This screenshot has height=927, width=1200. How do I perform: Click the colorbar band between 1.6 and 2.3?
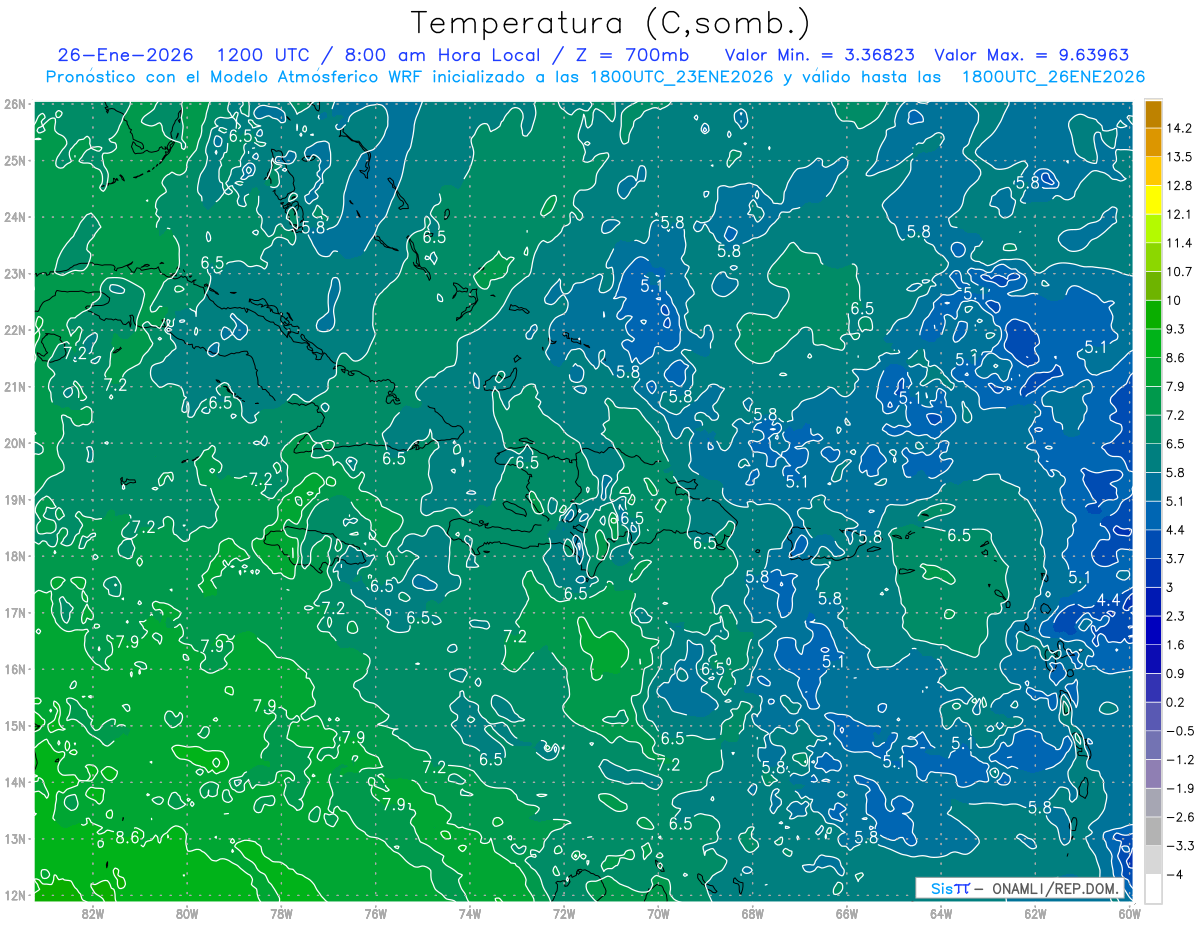click(x=1153, y=630)
